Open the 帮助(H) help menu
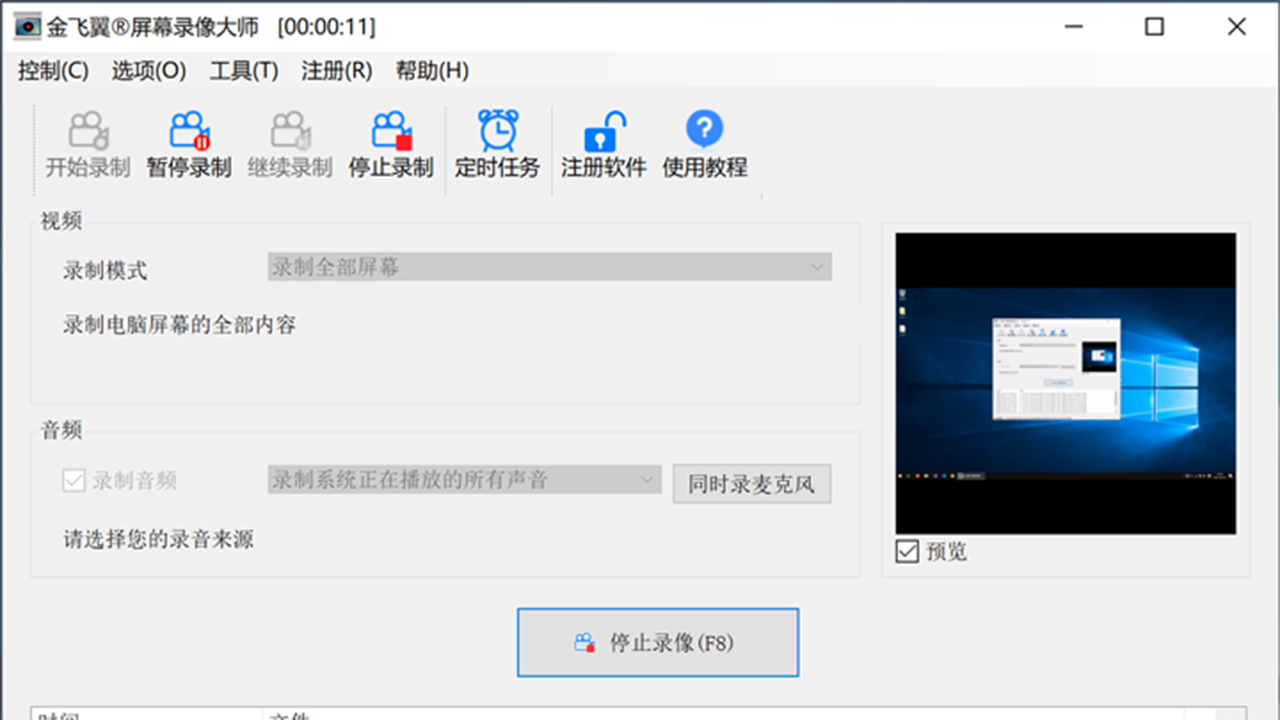Image resolution: width=1280 pixels, height=720 pixels. tap(432, 71)
